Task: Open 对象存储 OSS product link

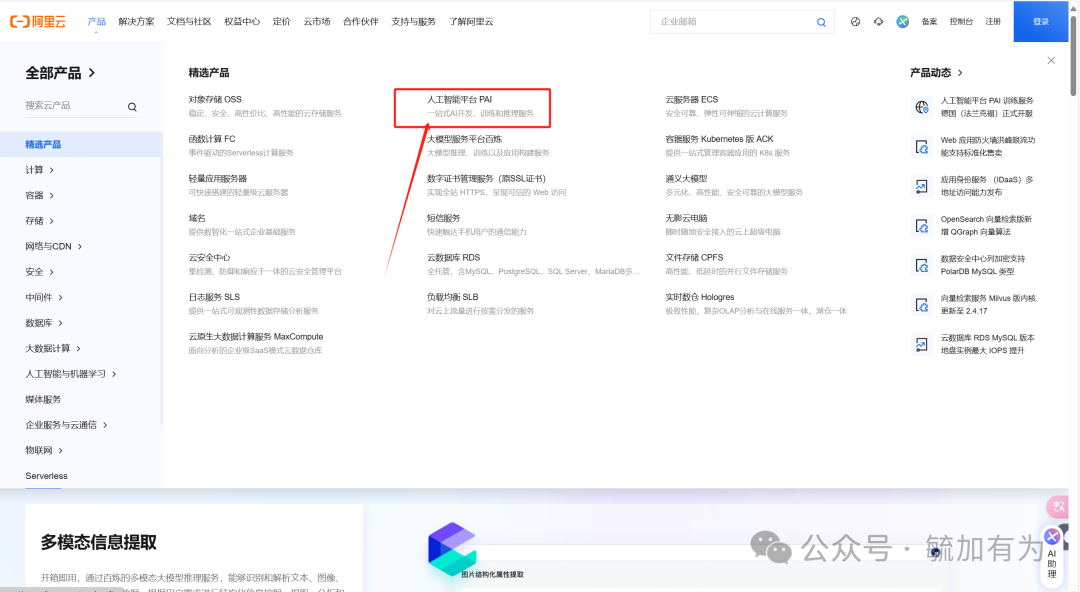Action: [x=215, y=100]
